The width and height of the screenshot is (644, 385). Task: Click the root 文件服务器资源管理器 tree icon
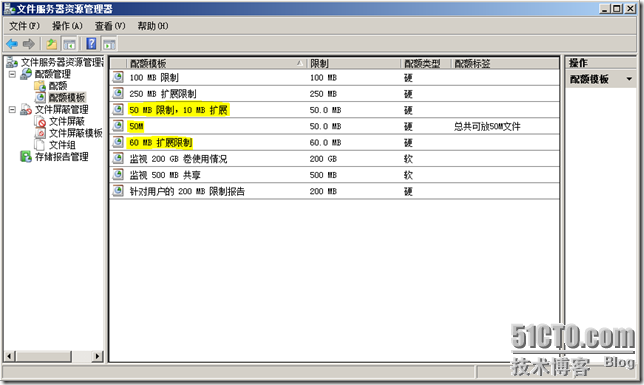click(12, 62)
